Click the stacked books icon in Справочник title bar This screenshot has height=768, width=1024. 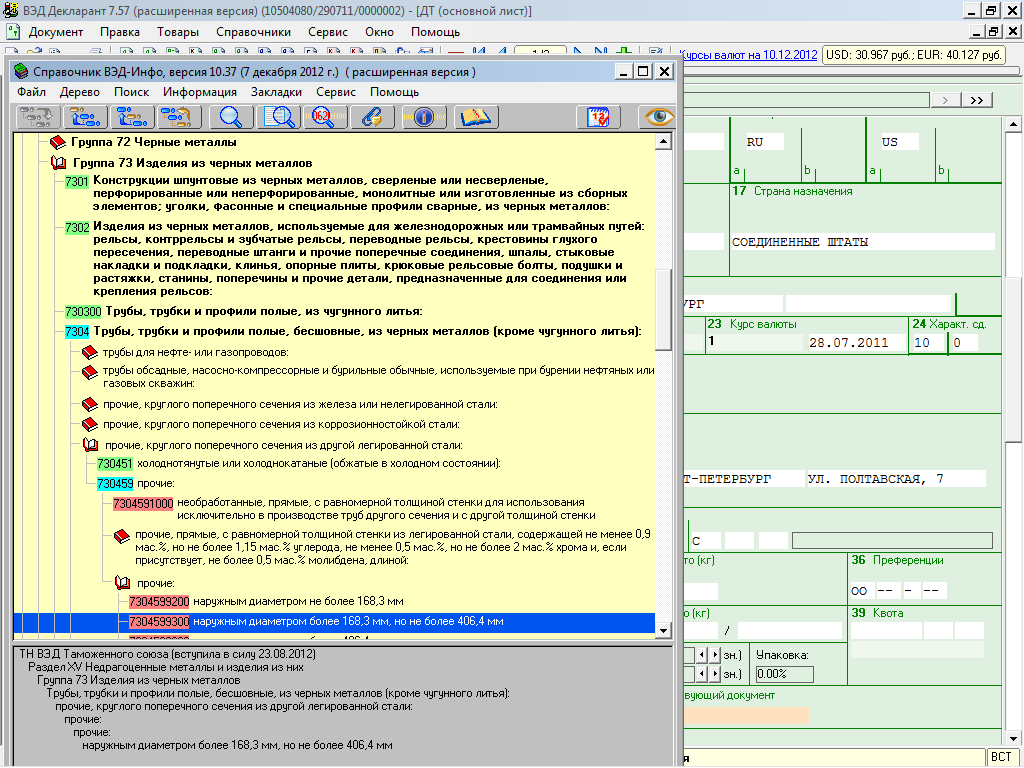[x=22, y=71]
